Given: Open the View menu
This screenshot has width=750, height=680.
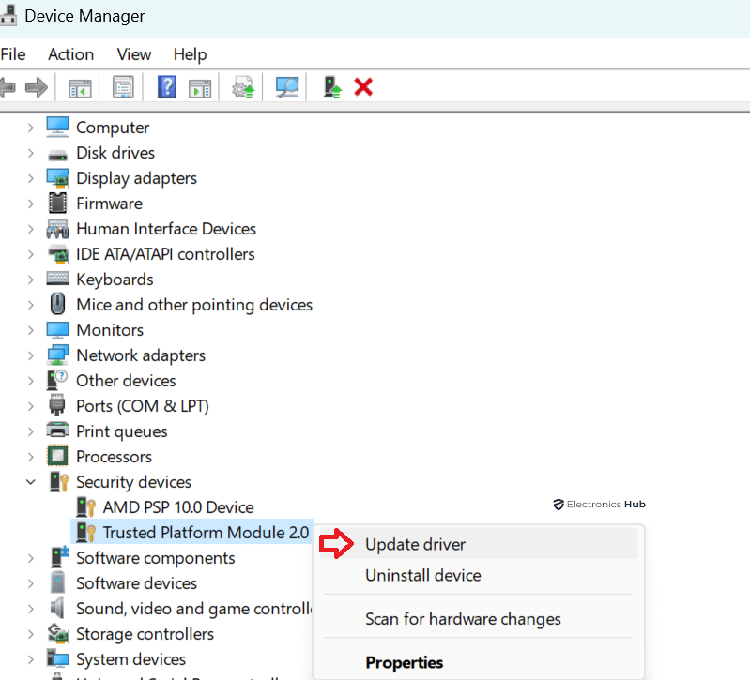Looking at the screenshot, I should click(x=133, y=54).
